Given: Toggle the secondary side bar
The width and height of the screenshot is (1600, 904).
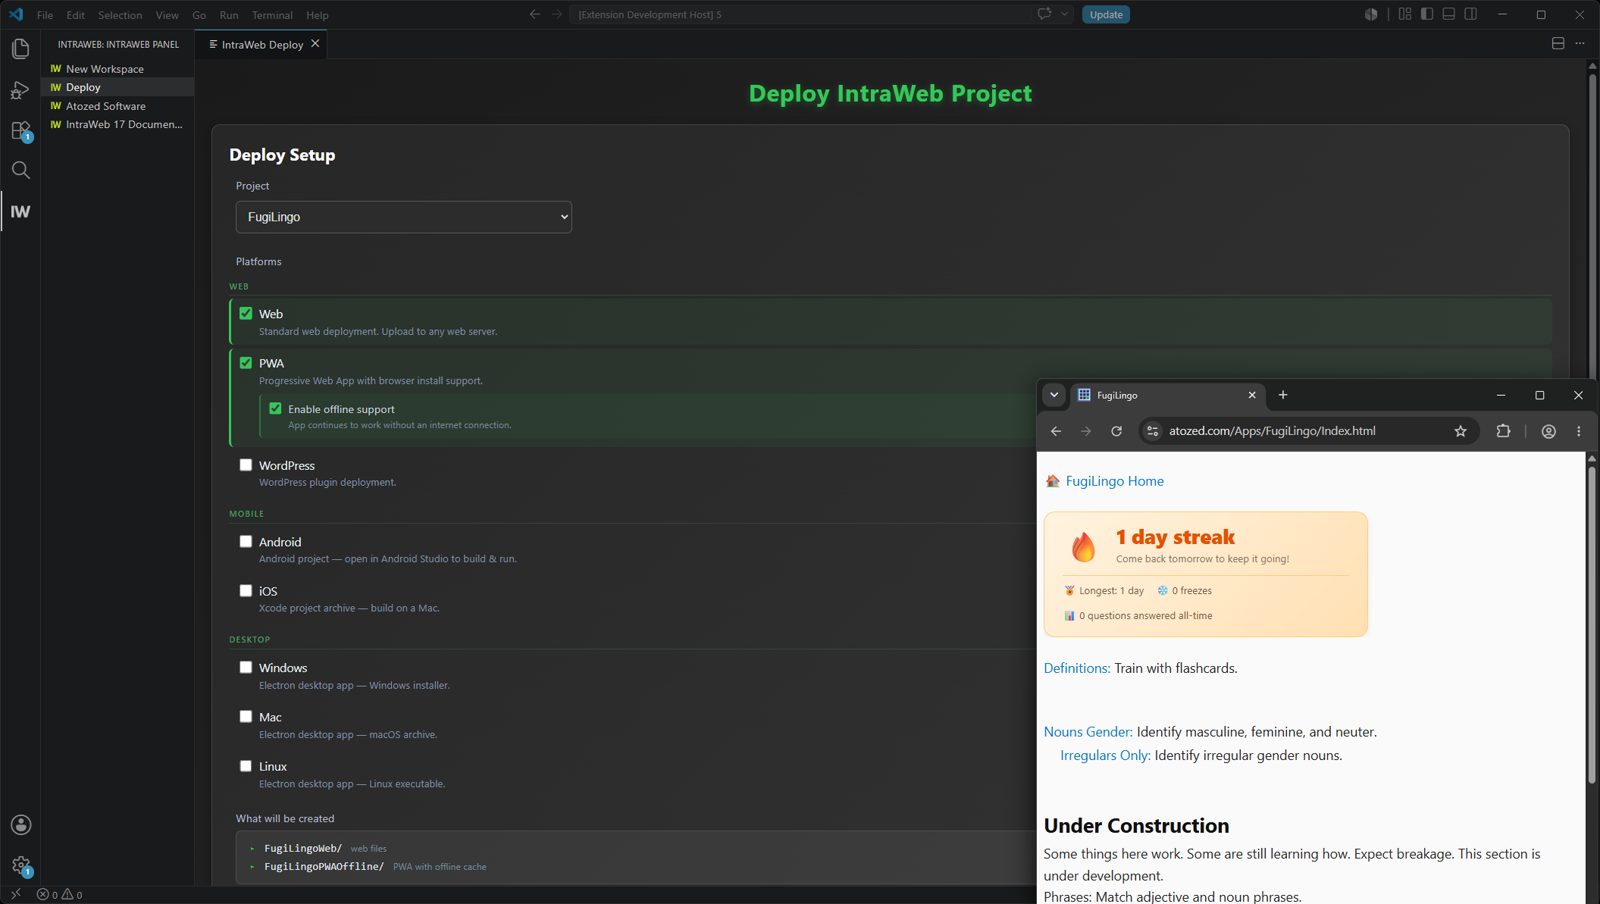Looking at the screenshot, I should (1471, 14).
